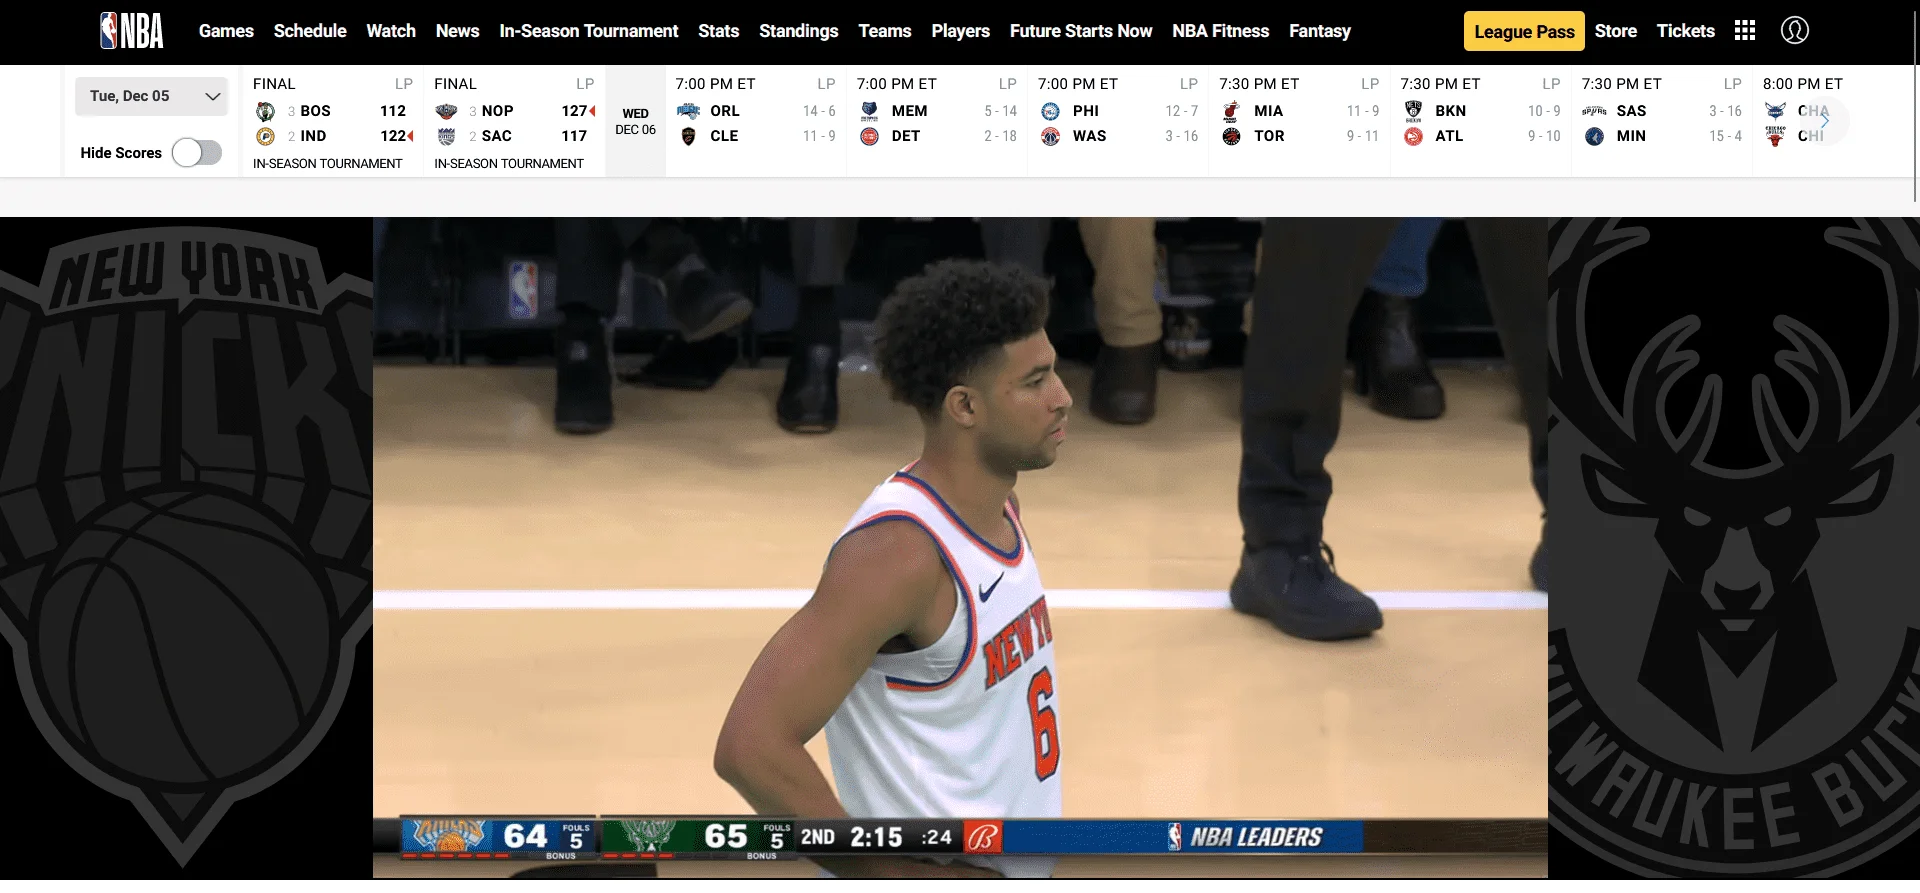
Task: Click MIN record 15 - 4
Action: [x=1725, y=136]
